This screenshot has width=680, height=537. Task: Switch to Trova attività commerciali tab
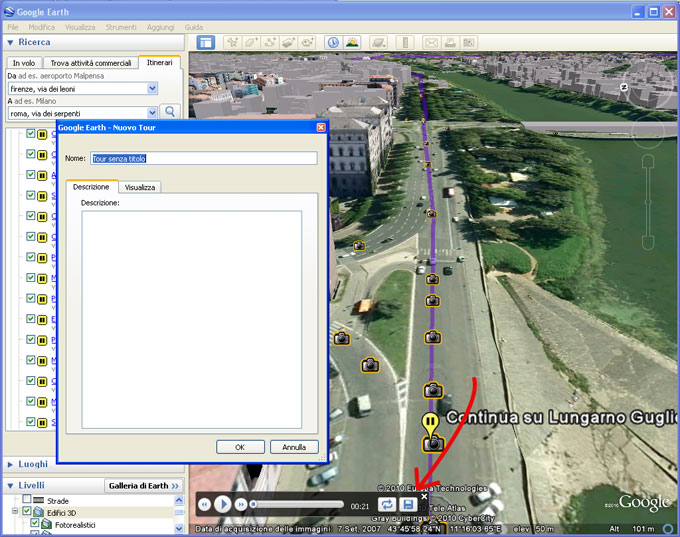[91, 63]
